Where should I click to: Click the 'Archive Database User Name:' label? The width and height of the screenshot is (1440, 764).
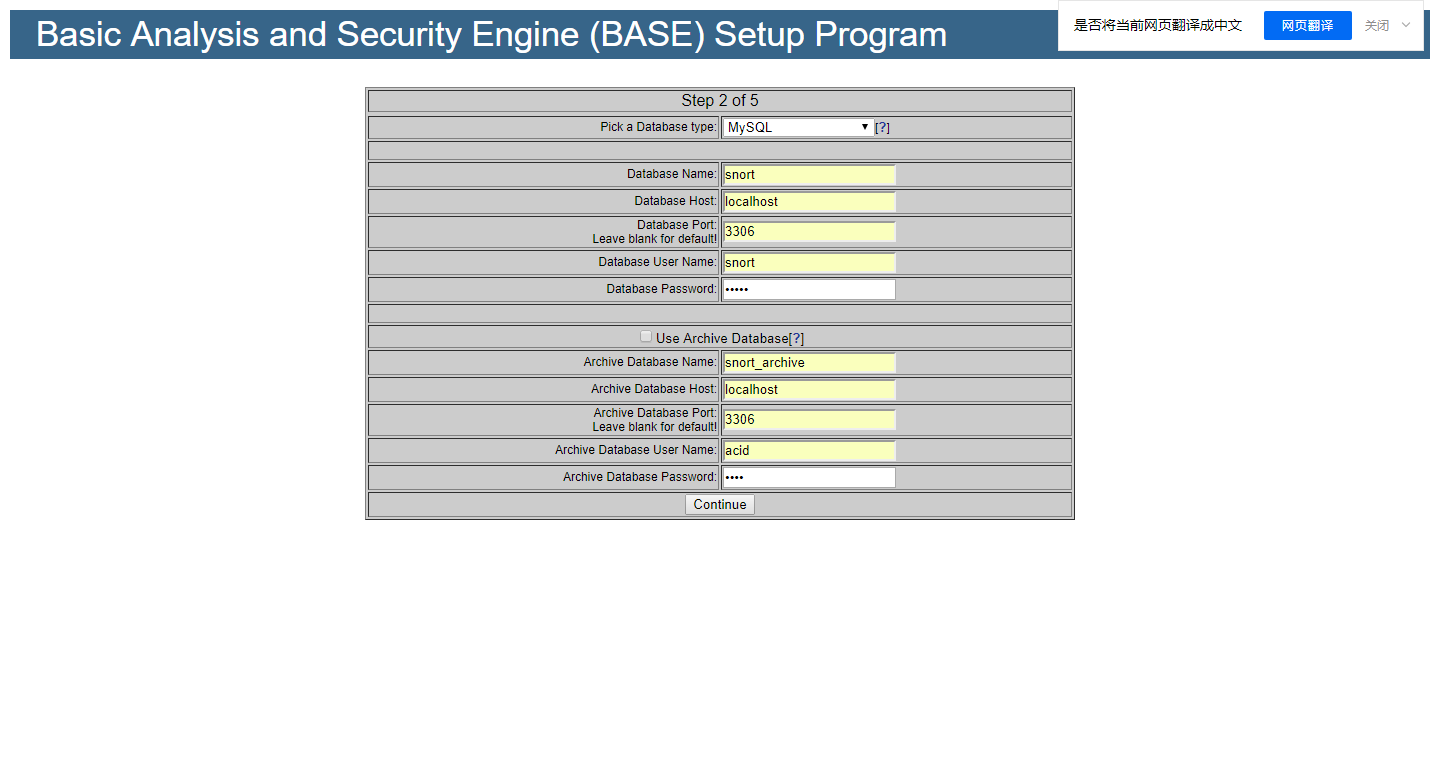[636, 450]
